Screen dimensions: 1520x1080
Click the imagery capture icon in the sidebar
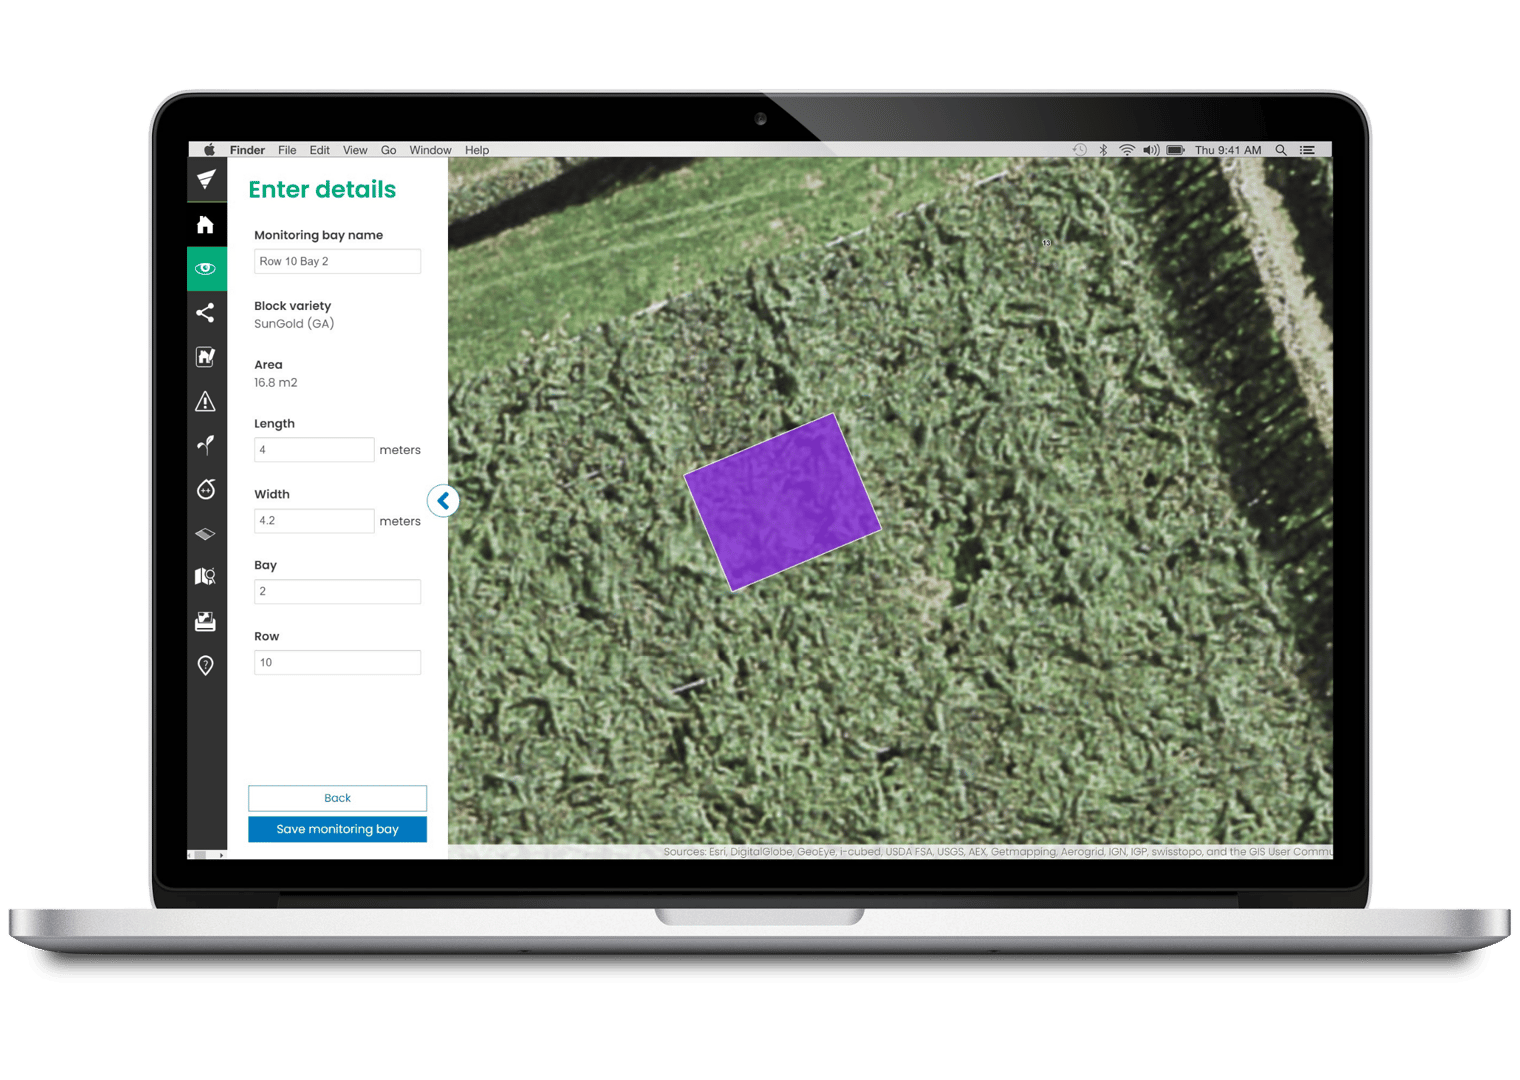(x=206, y=621)
